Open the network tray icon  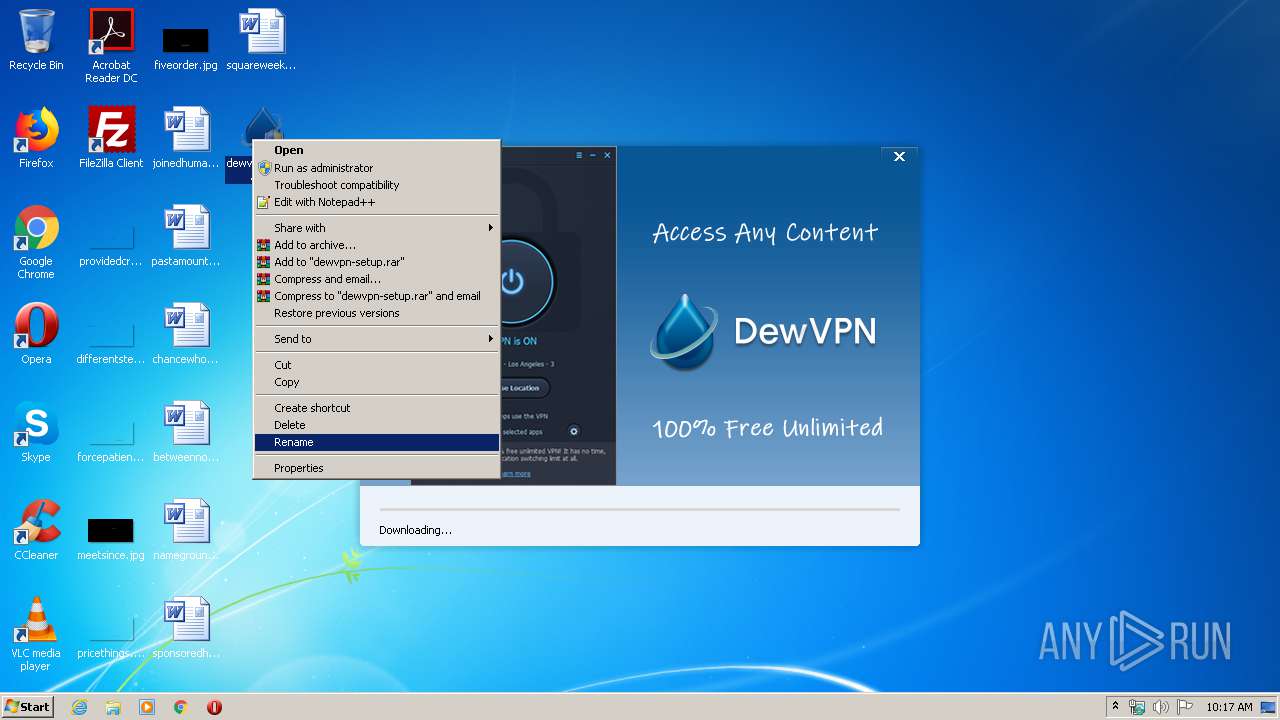[x=1137, y=707]
